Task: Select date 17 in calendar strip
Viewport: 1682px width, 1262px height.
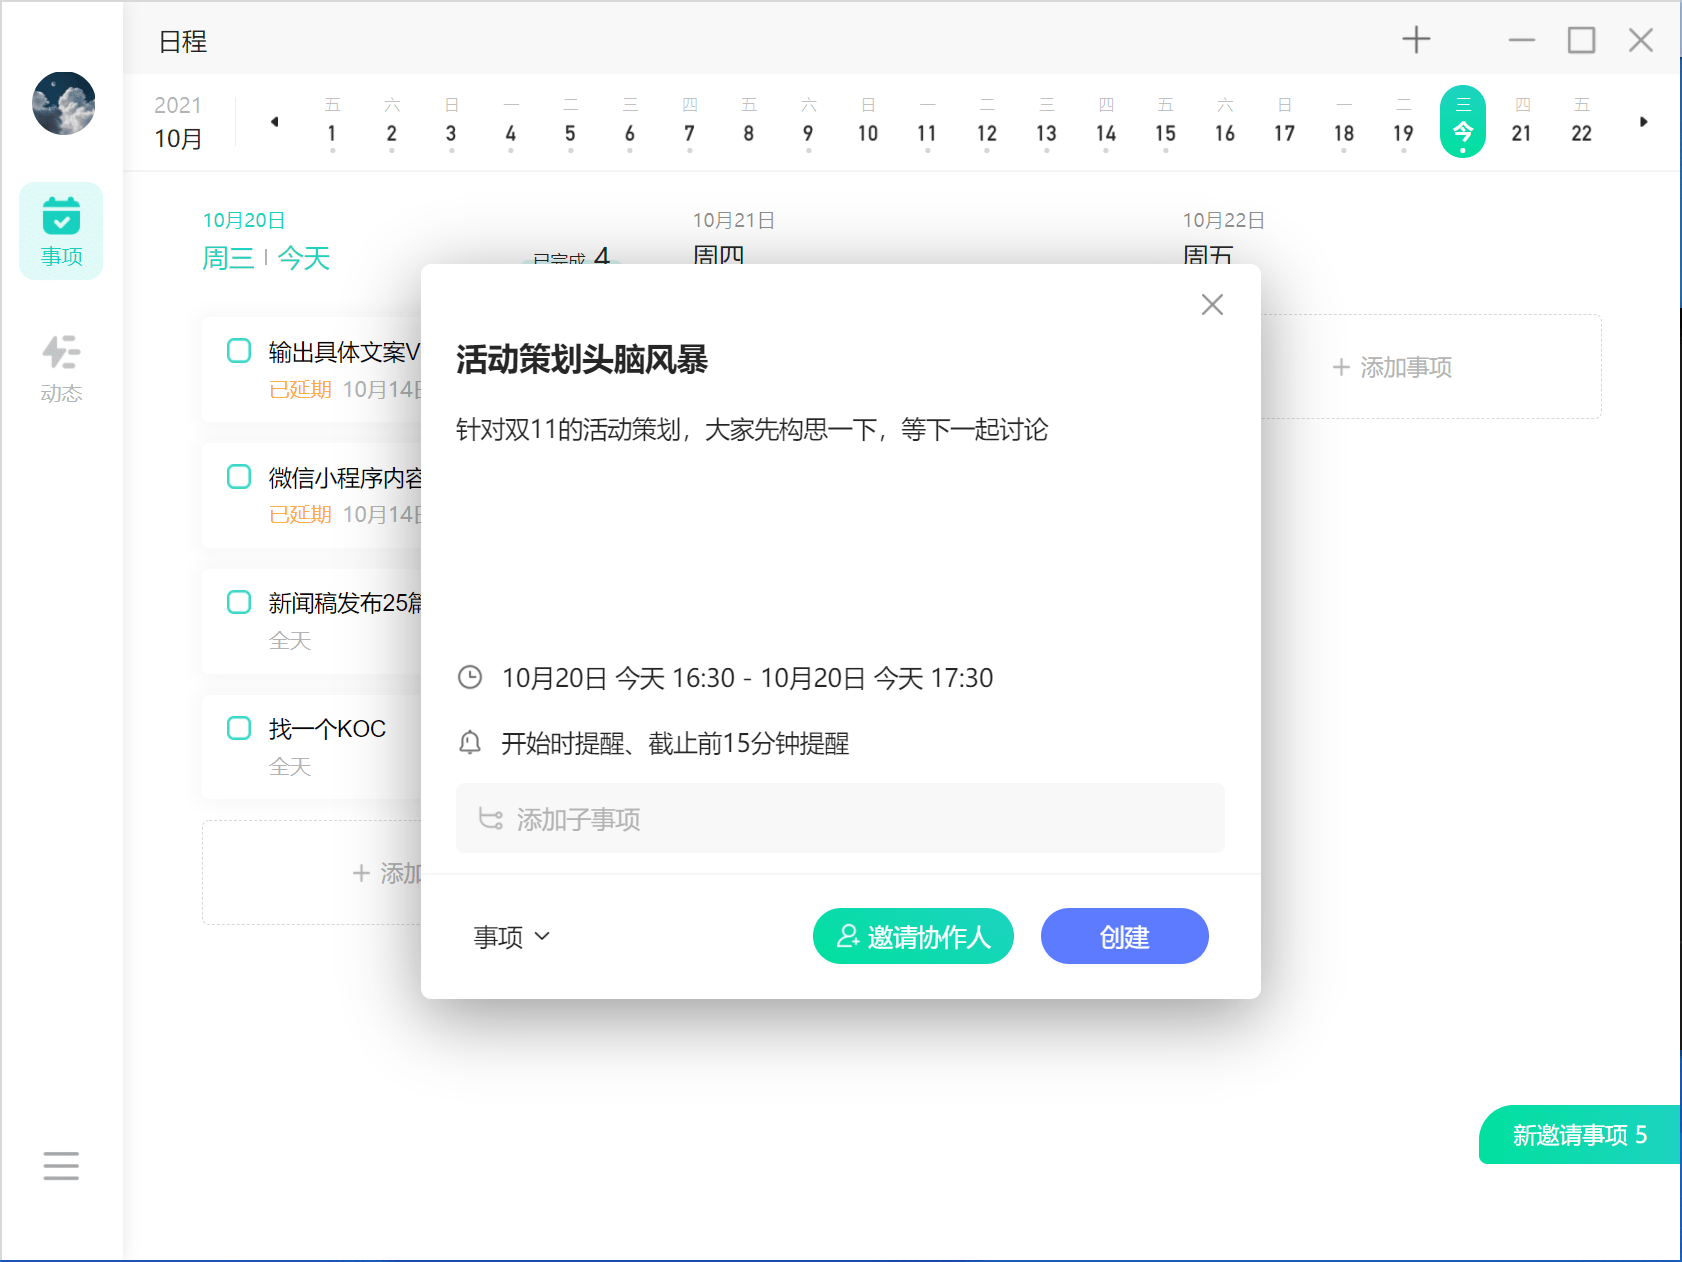Action: [x=1284, y=121]
